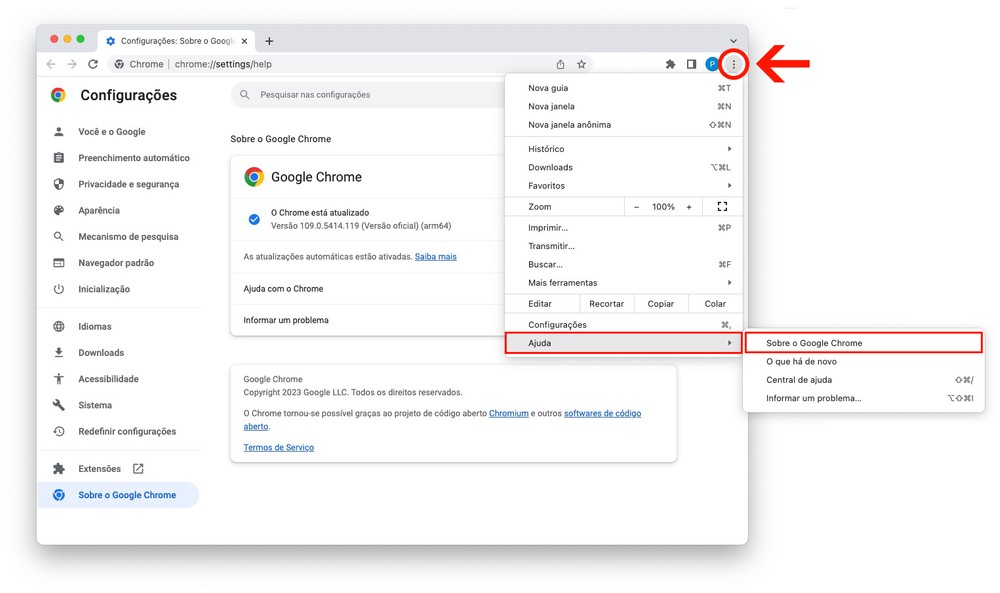Decrease zoom with minus button
The width and height of the screenshot is (1000, 593).
coord(636,207)
